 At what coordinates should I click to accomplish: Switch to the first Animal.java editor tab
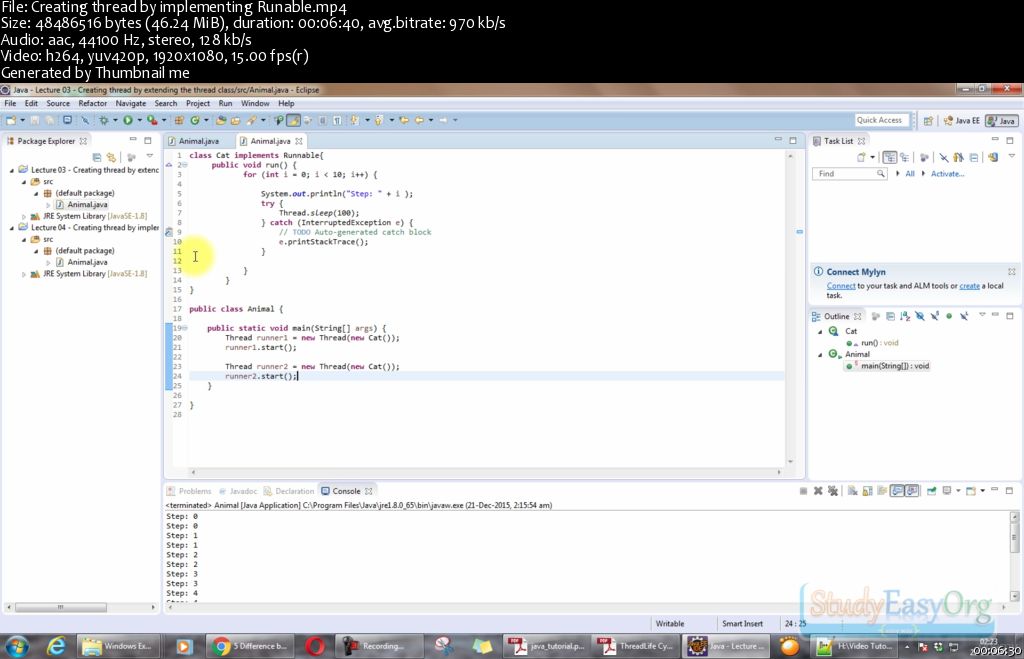click(x=199, y=141)
